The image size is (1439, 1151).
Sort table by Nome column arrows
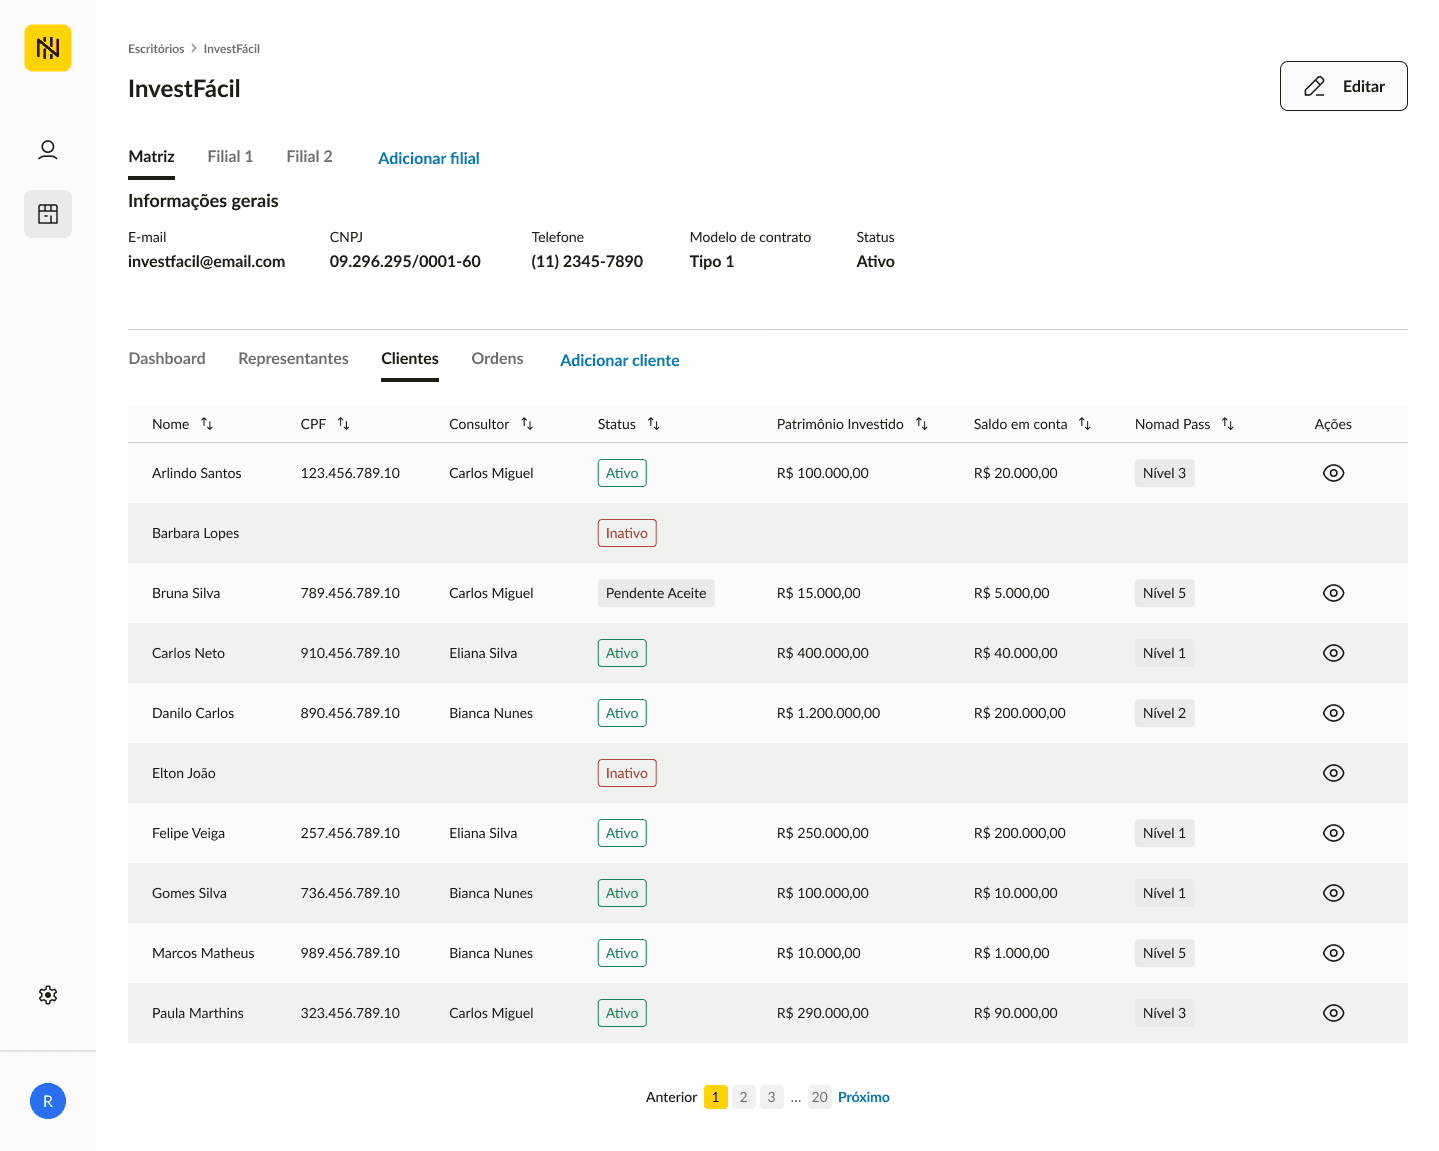point(207,424)
